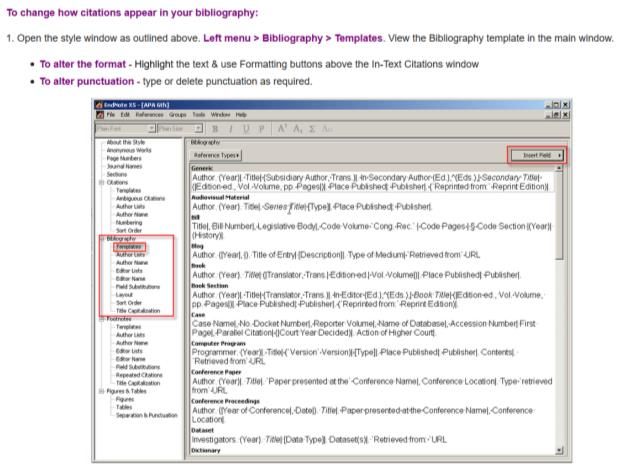Click the style document icon beside File menu
The width and height of the screenshot is (628, 473).
click(x=100, y=115)
